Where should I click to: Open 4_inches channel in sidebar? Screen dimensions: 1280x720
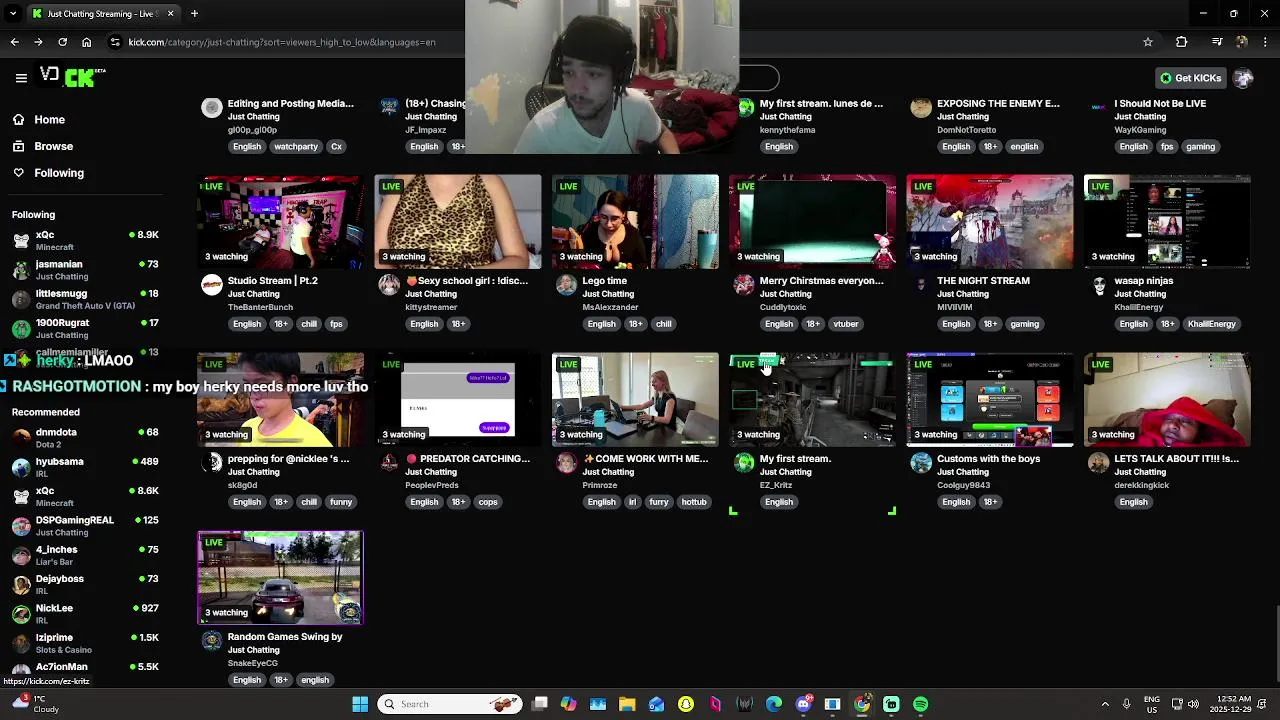(x=85, y=555)
